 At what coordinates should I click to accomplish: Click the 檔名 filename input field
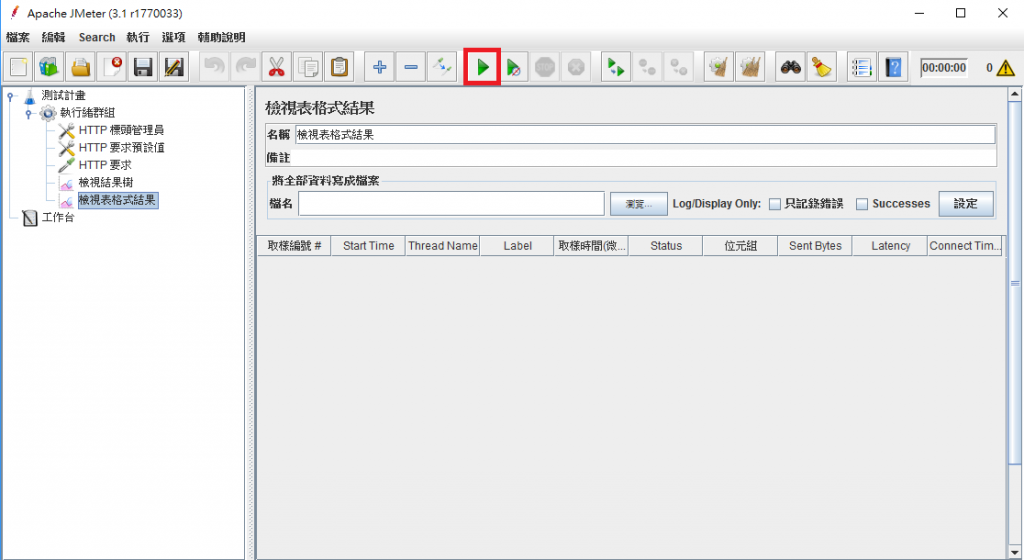point(451,204)
